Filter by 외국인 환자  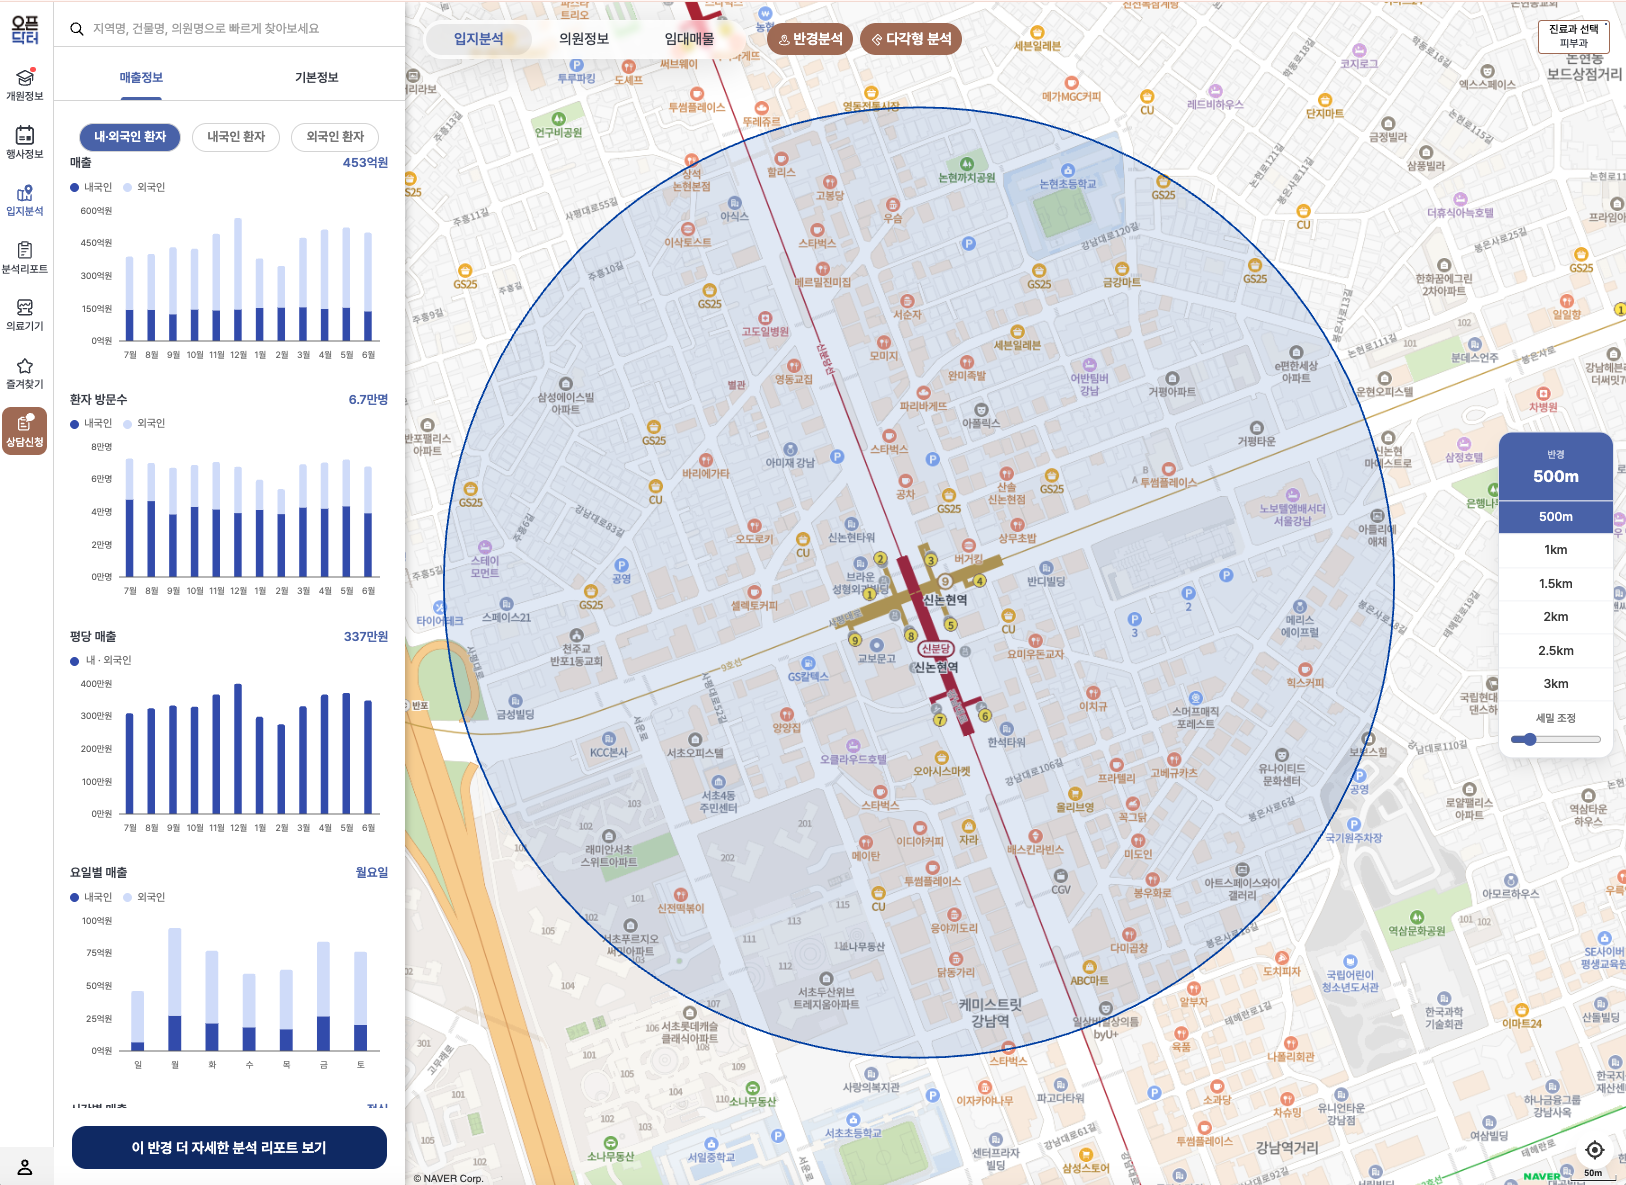point(335,137)
